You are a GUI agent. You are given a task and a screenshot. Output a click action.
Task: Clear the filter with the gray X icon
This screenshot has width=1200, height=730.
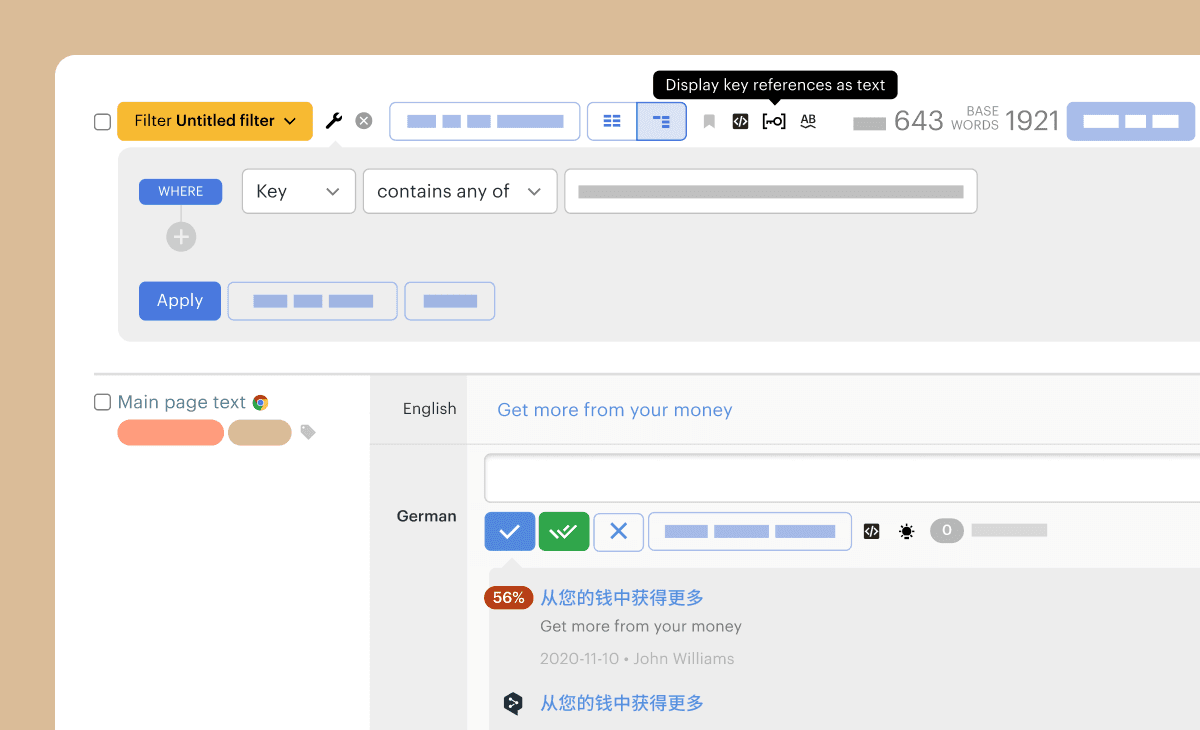pyautogui.click(x=364, y=121)
